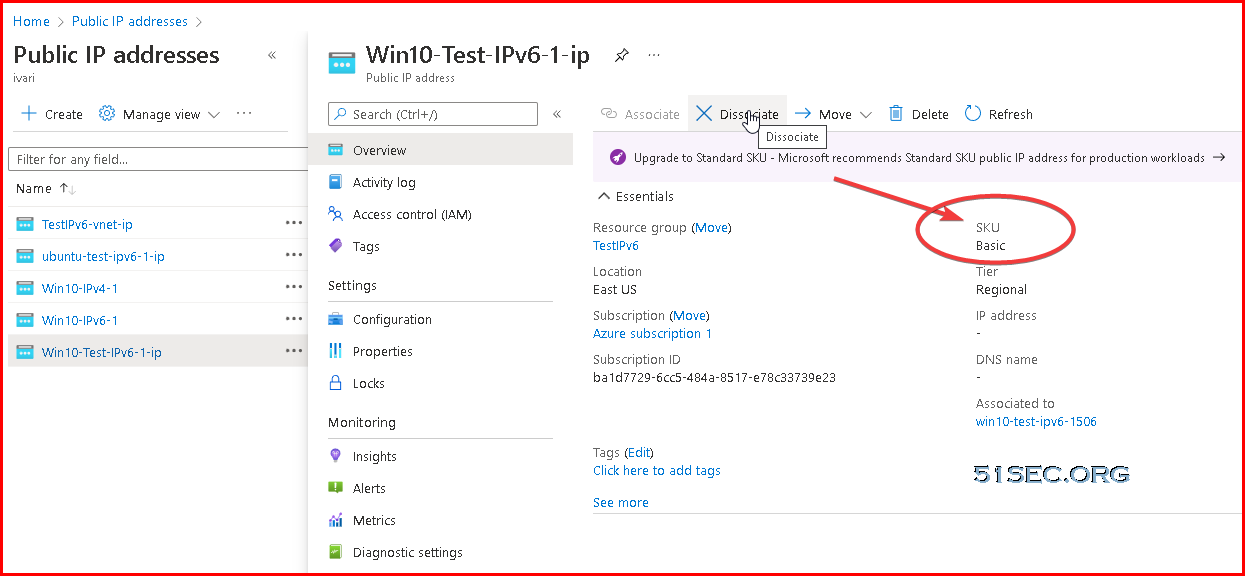Collapse the resource menu beside the search box
This screenshot has height=576, width=1245.
[x=557, y=114]
